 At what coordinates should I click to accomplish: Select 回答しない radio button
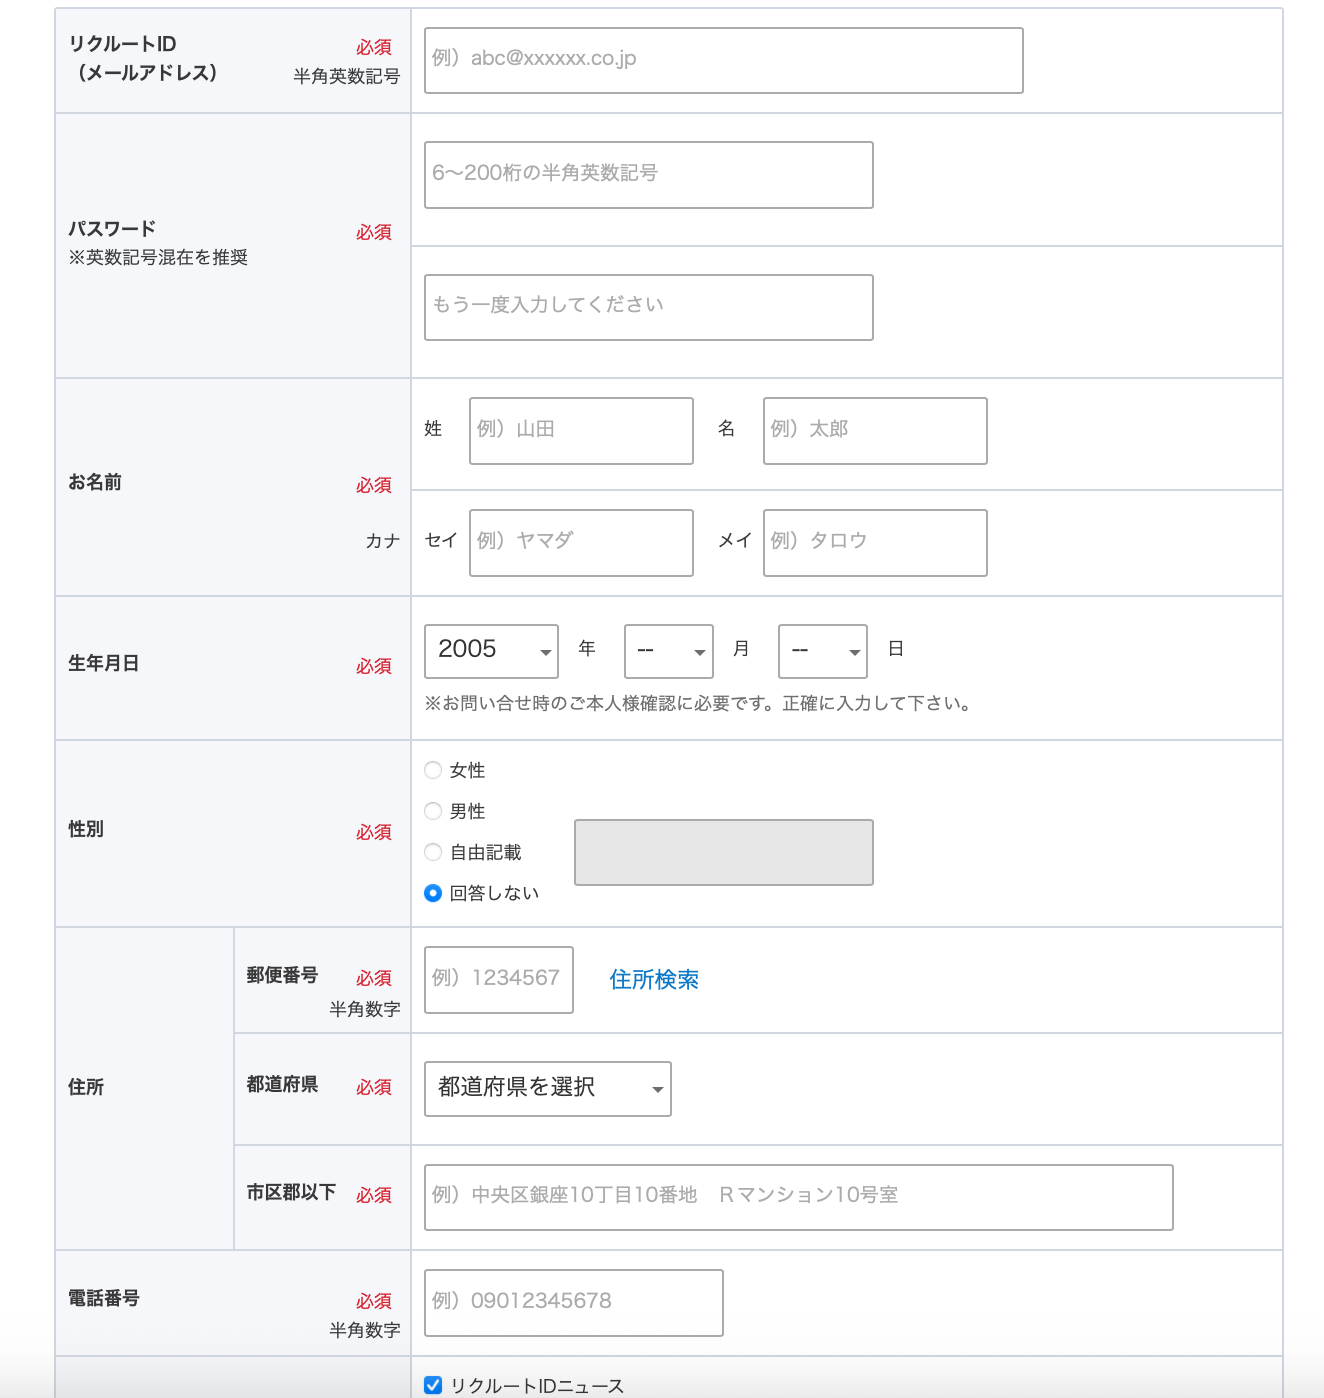click(x=433, y=893)
